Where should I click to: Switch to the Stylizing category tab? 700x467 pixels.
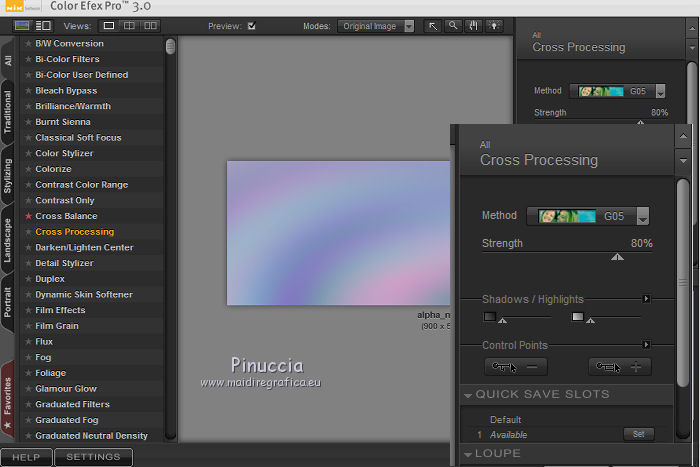coord(8,176)
